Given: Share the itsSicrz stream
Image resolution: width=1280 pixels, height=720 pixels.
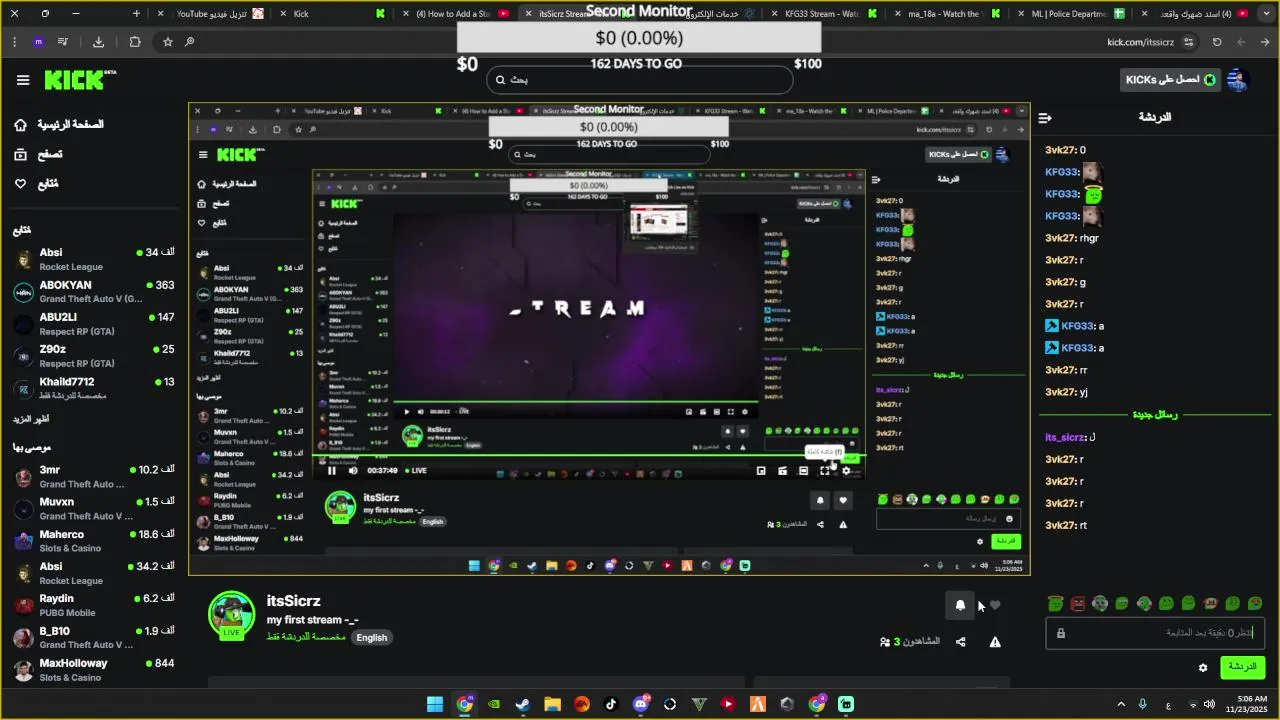Looking at the screenshot, I should point(961,642).
